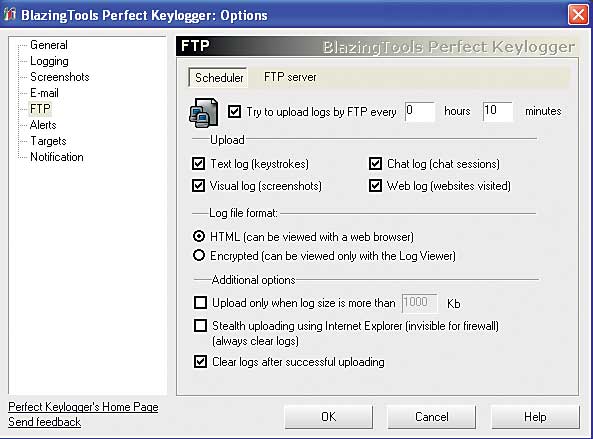Select HTML log file format

(x=199, y=236)
